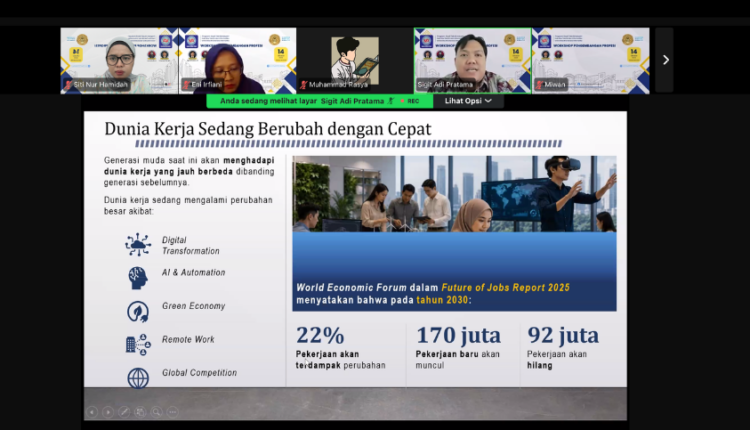
Task: Click the slideshow zoom magnifier icon
Action: coord(156,411)
